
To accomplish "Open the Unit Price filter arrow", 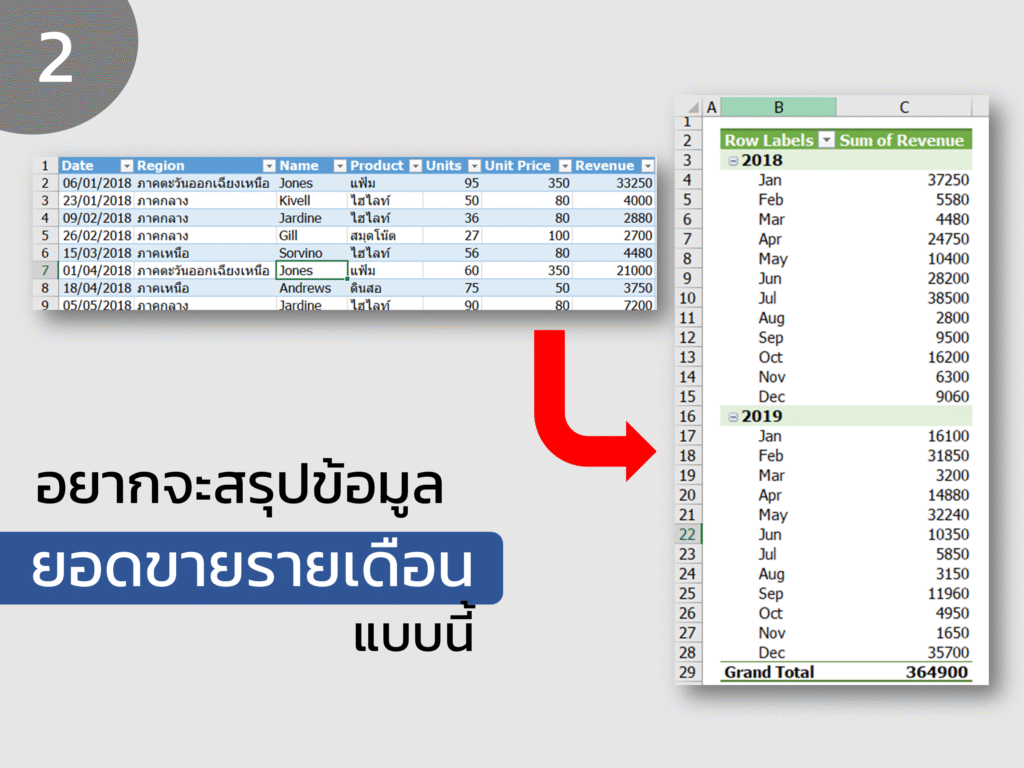I will tap(566, 166).
